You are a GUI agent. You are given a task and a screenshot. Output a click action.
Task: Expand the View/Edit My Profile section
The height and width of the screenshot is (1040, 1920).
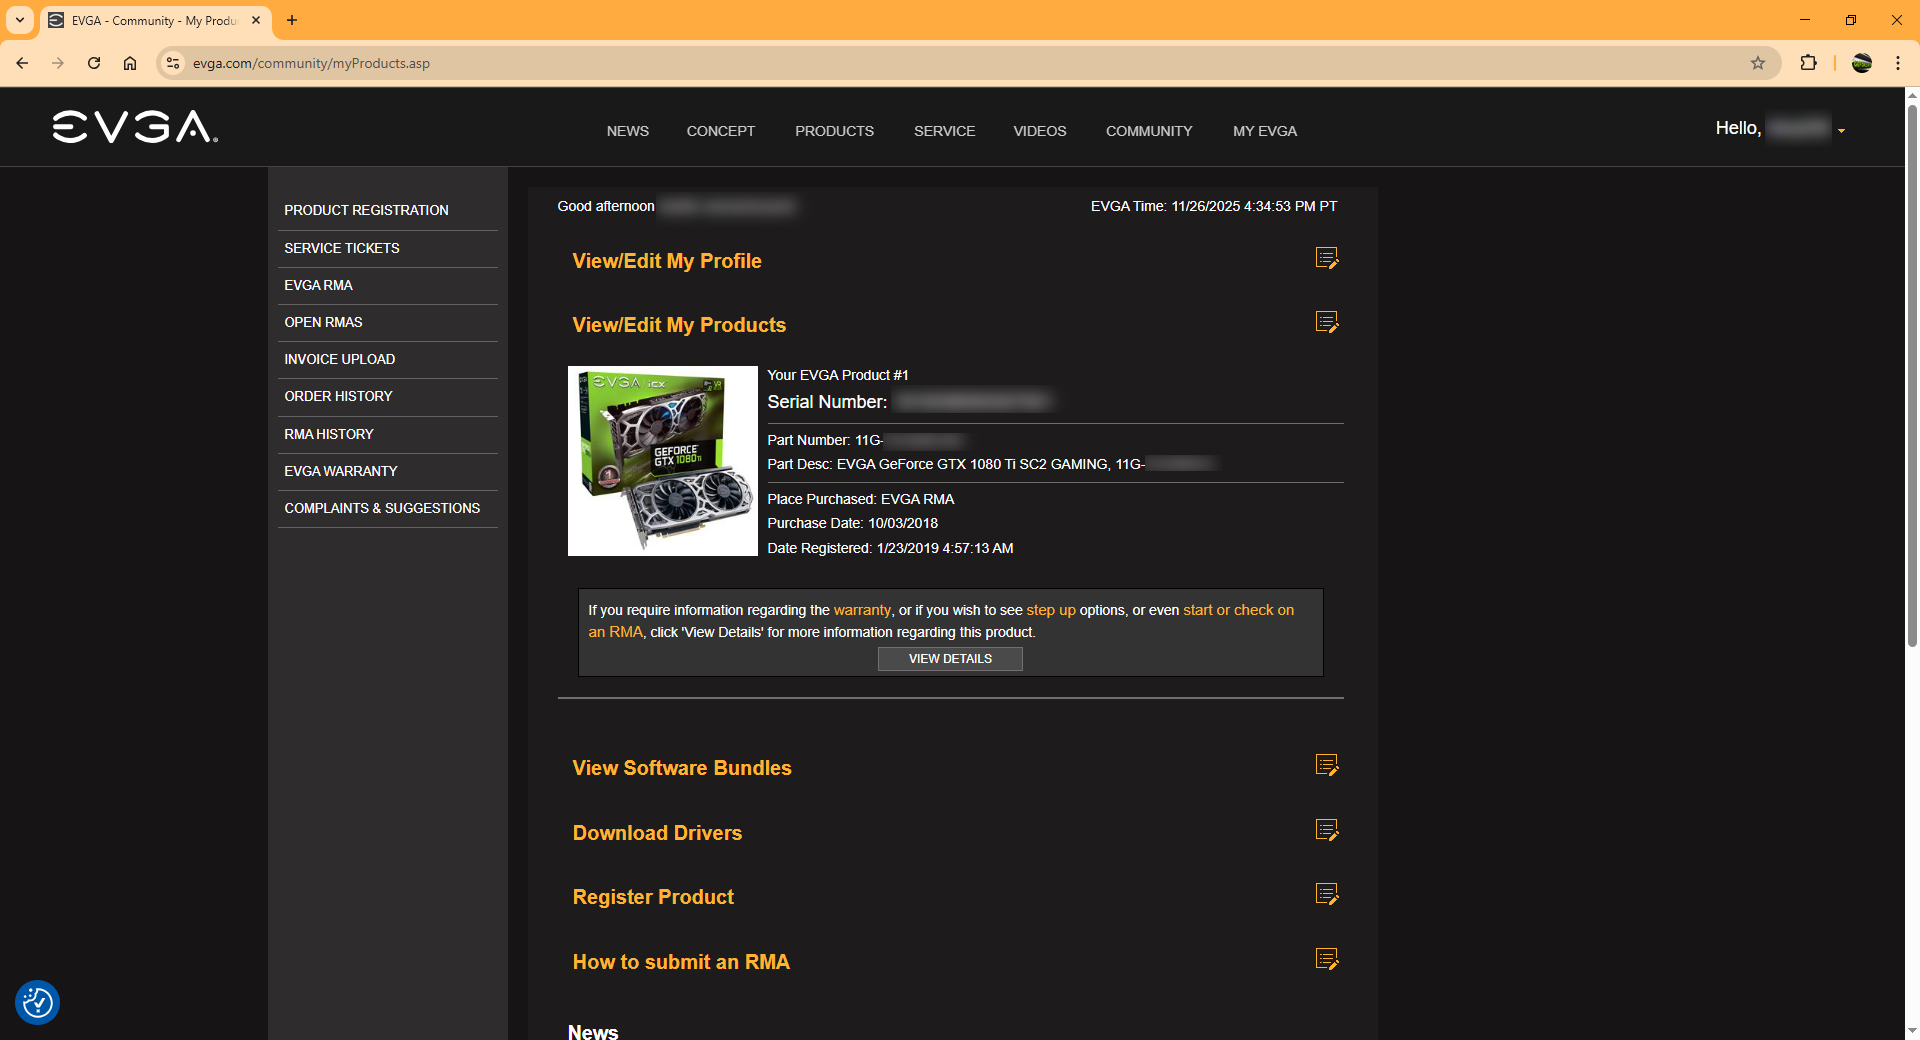(x=667, y=261)
